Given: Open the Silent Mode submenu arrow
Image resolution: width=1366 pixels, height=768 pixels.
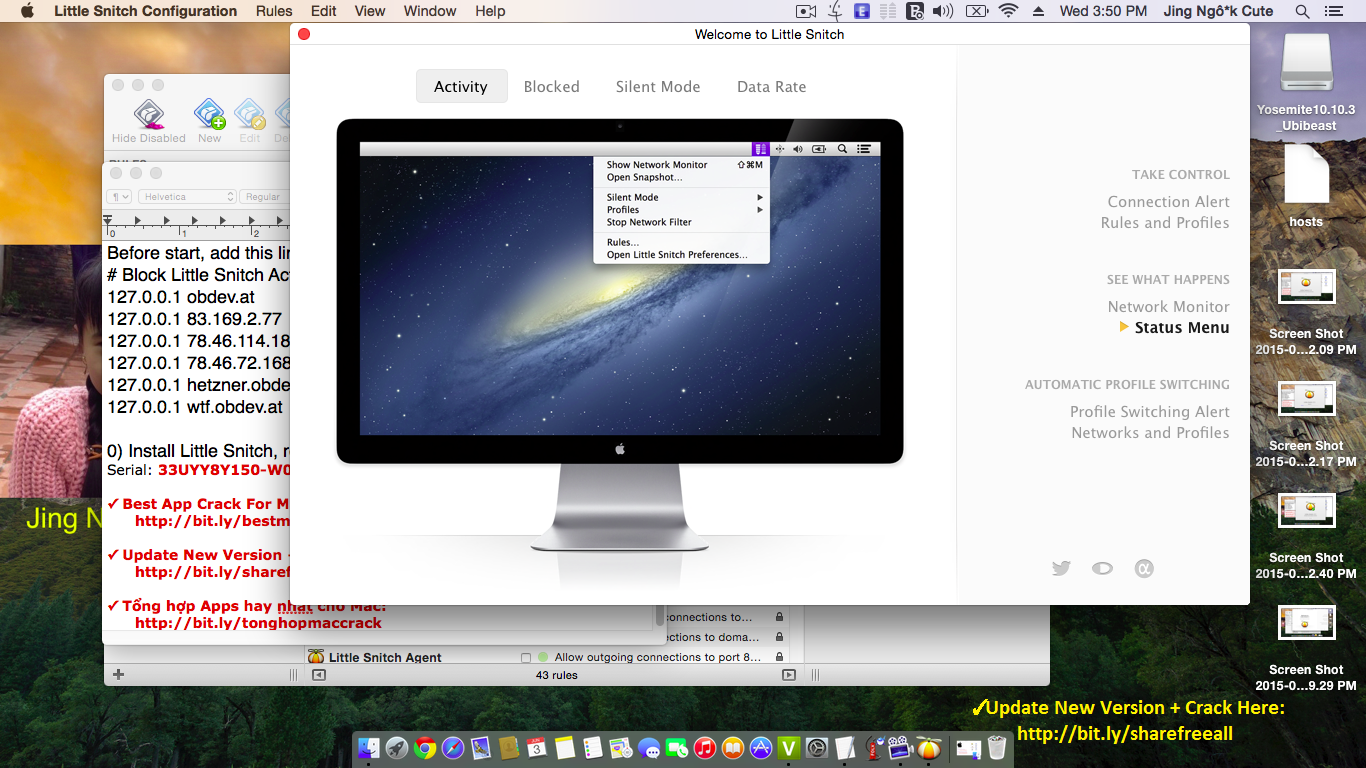Looking at the screenshot, I should point(759,197).
